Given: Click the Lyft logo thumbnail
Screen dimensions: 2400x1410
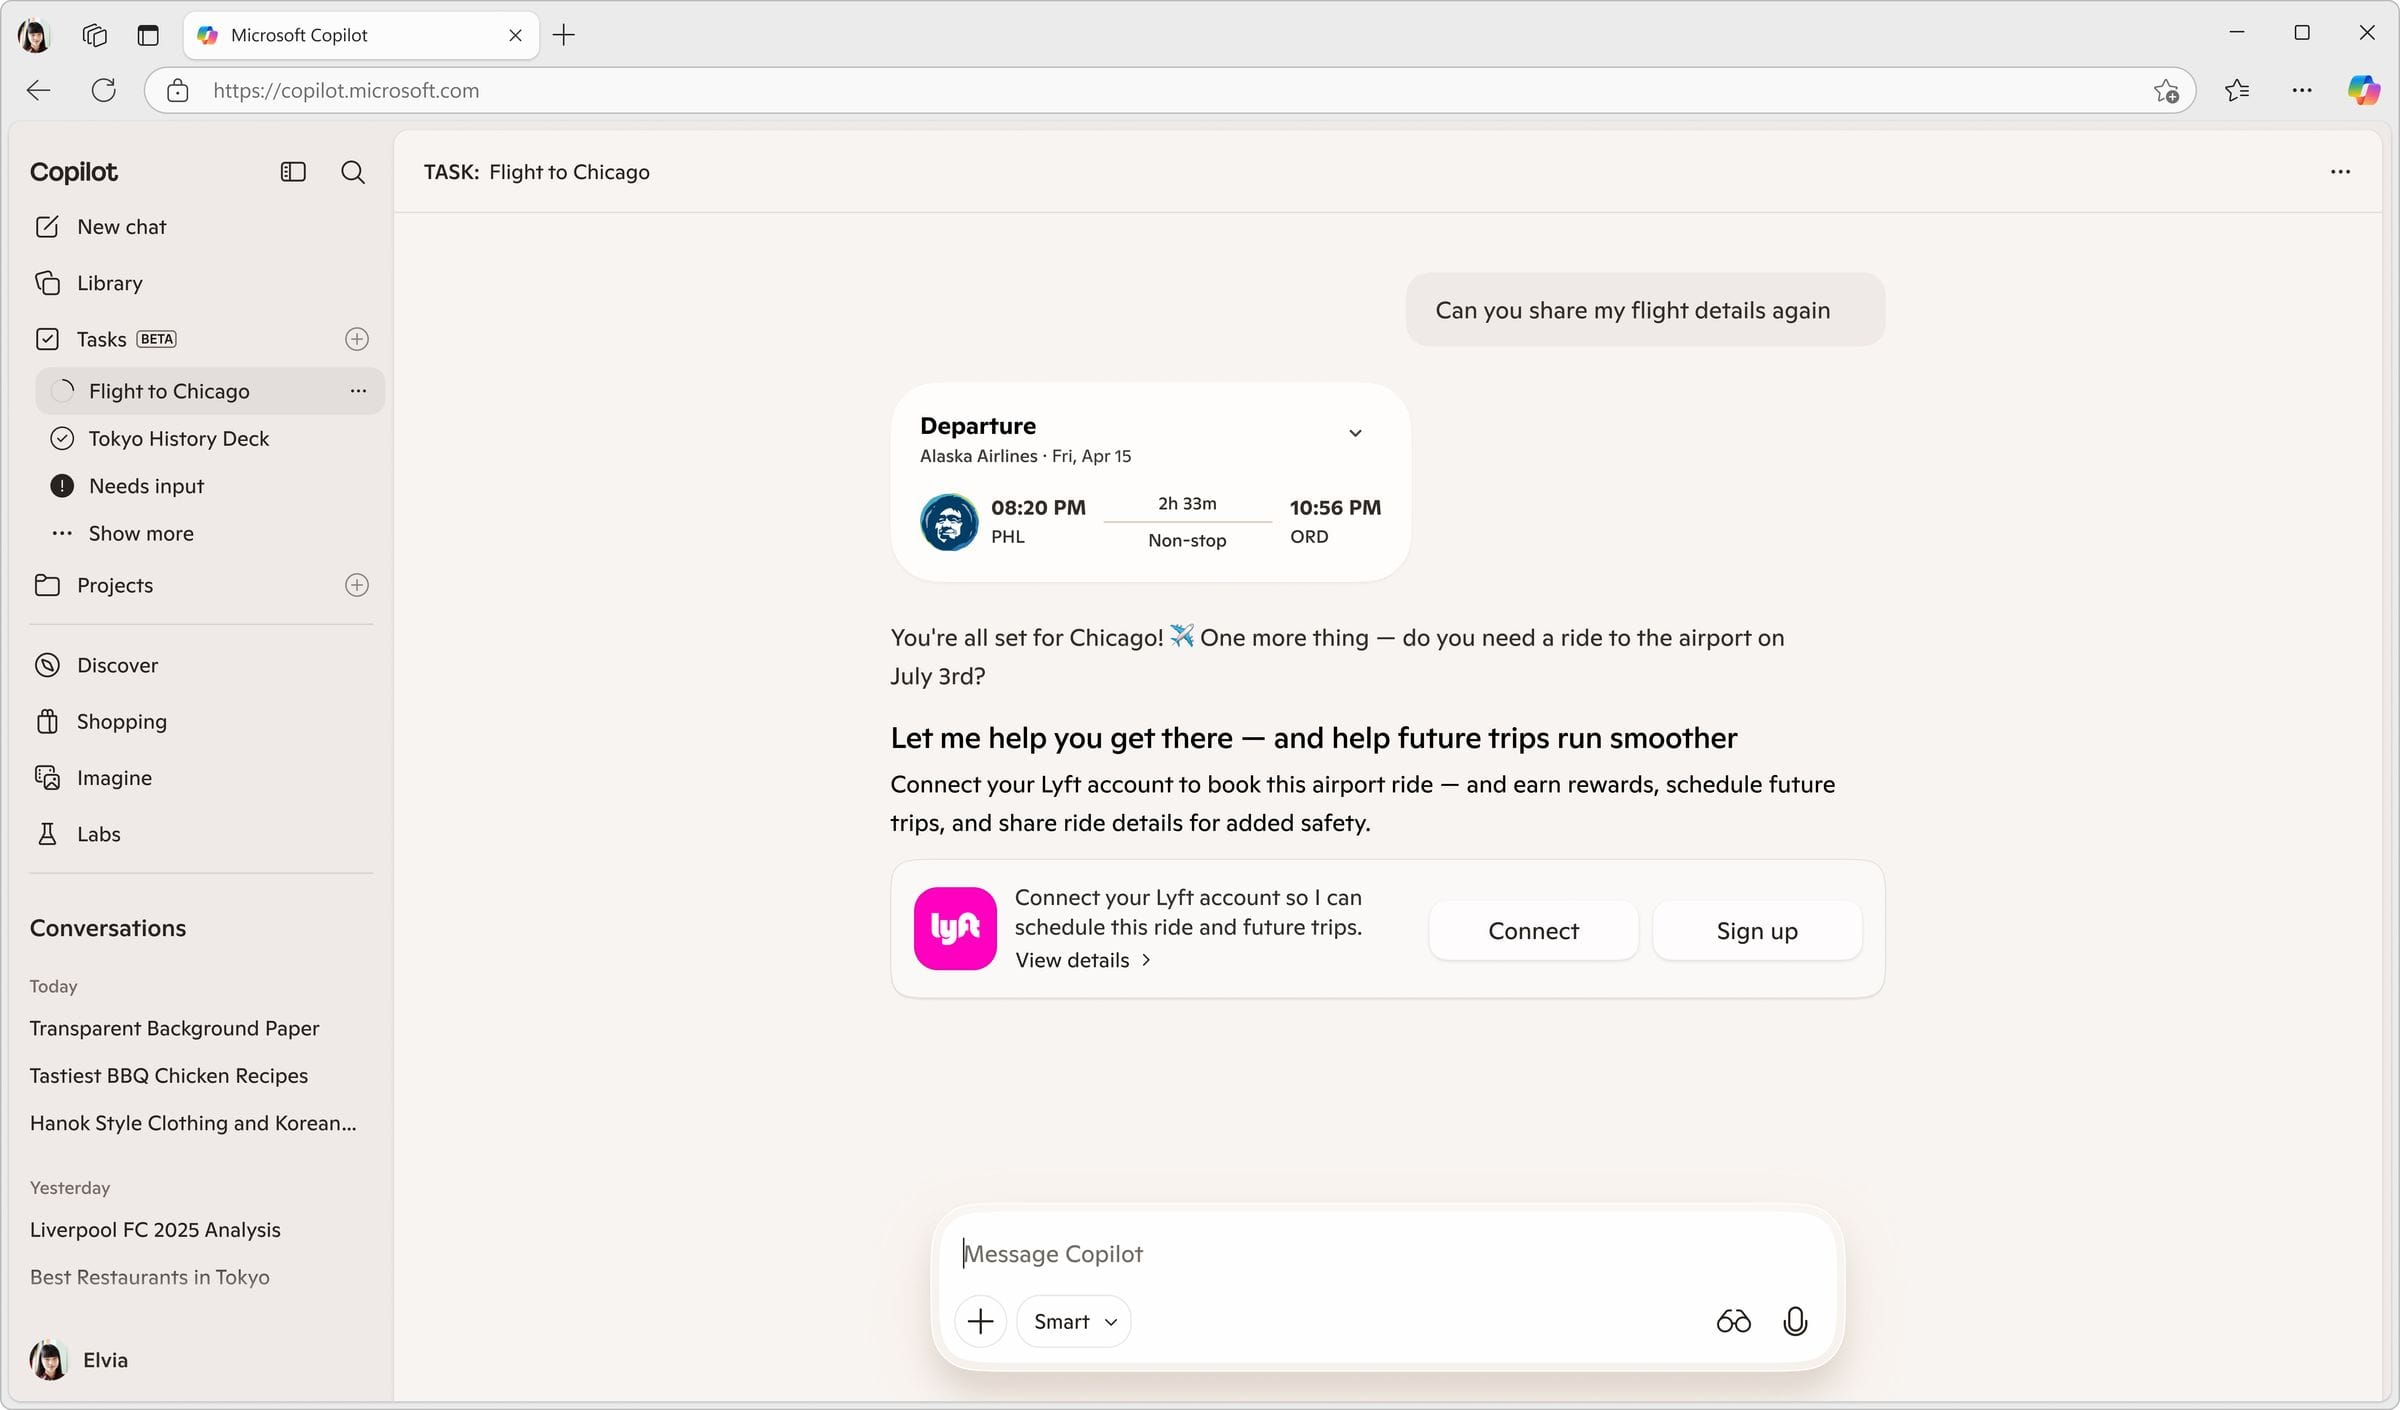Looking at the screenshot, I should (x=955, y=928).
